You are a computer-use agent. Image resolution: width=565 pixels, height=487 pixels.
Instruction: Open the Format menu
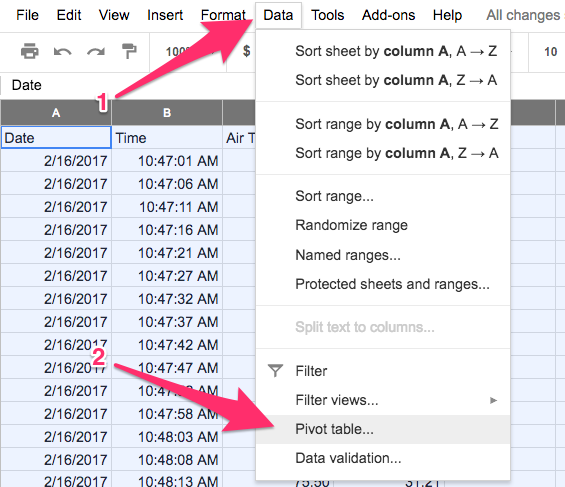tap(223, 15)
